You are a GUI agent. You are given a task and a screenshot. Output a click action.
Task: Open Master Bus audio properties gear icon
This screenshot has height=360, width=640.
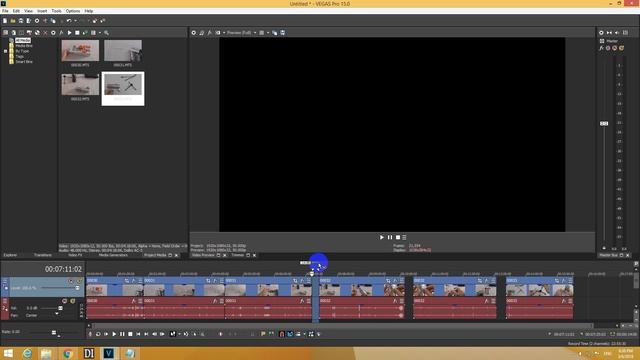pyautogui.click(x=601, y=33)
